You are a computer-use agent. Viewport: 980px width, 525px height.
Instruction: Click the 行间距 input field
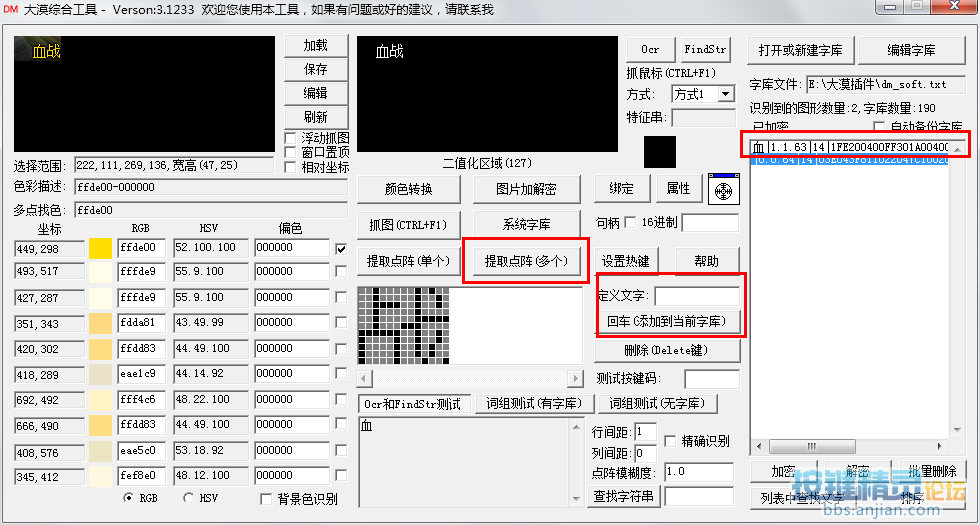click(x=646, y=431)
